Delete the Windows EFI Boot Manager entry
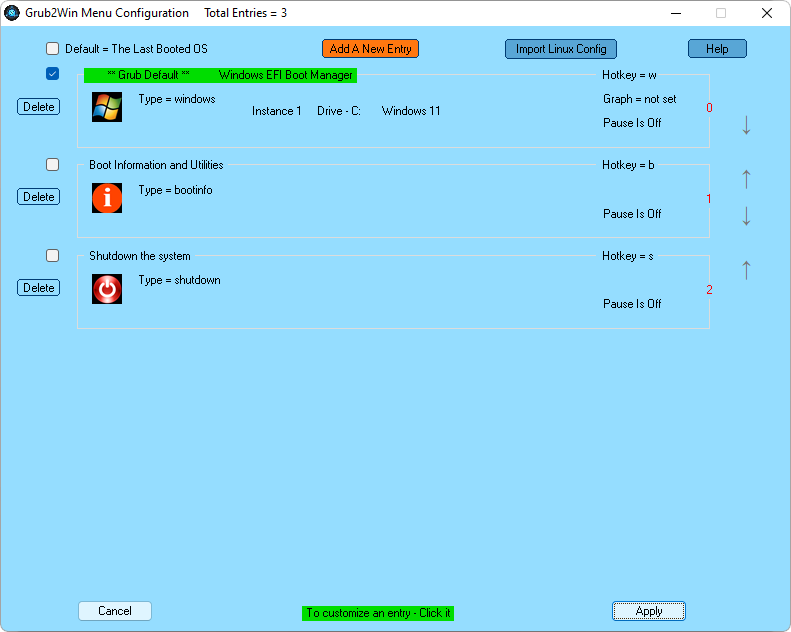Image resolution: width=791 pixels, height=632 pixels. pyautogui.click(x=38, y=107)
